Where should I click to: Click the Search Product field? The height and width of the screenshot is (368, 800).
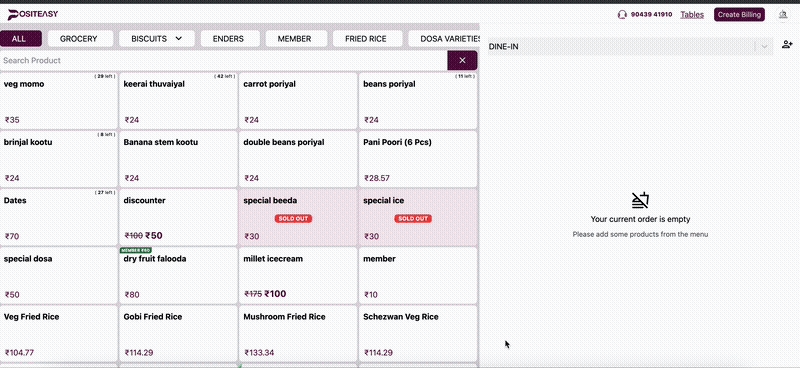pos(223,60)
